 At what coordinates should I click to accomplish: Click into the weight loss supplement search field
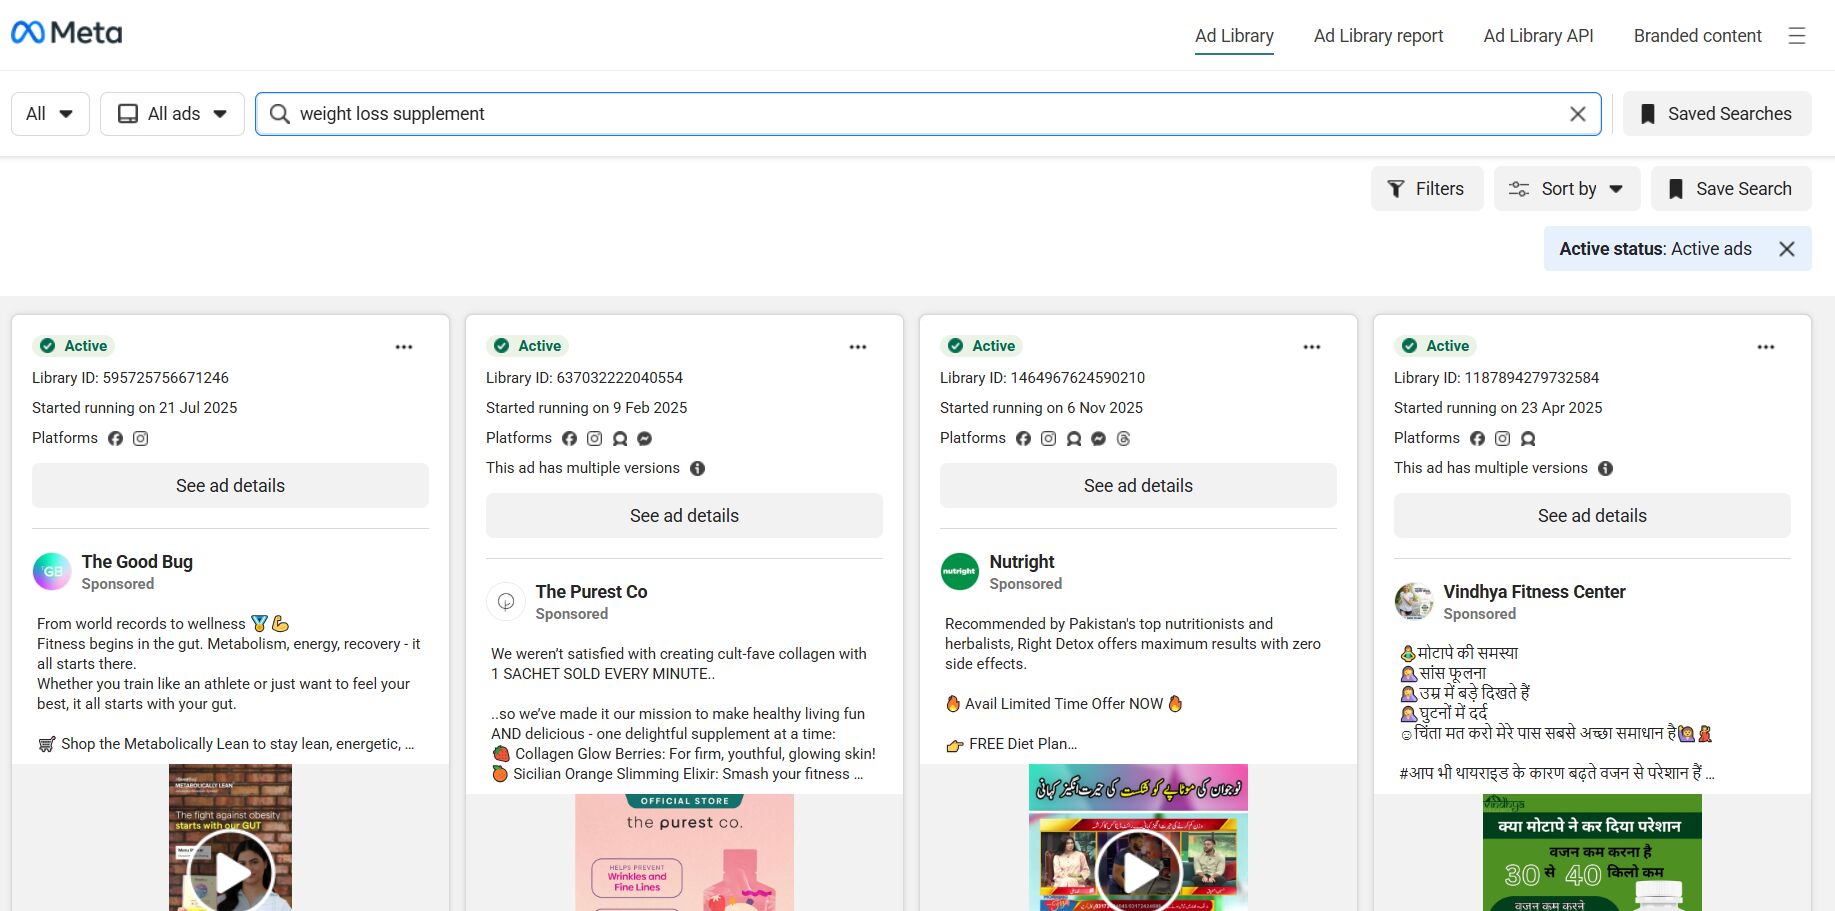928,114
